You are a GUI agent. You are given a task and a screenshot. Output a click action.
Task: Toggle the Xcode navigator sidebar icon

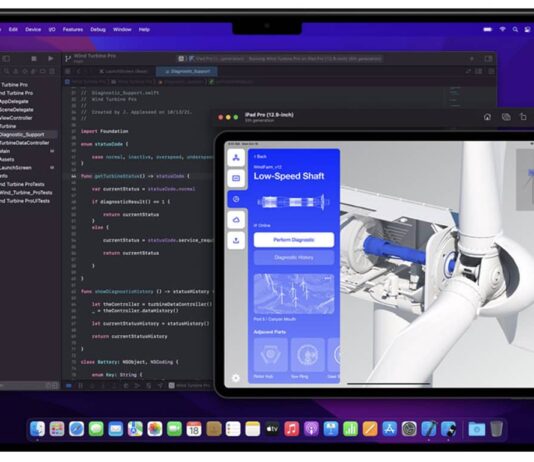(6, 59)
